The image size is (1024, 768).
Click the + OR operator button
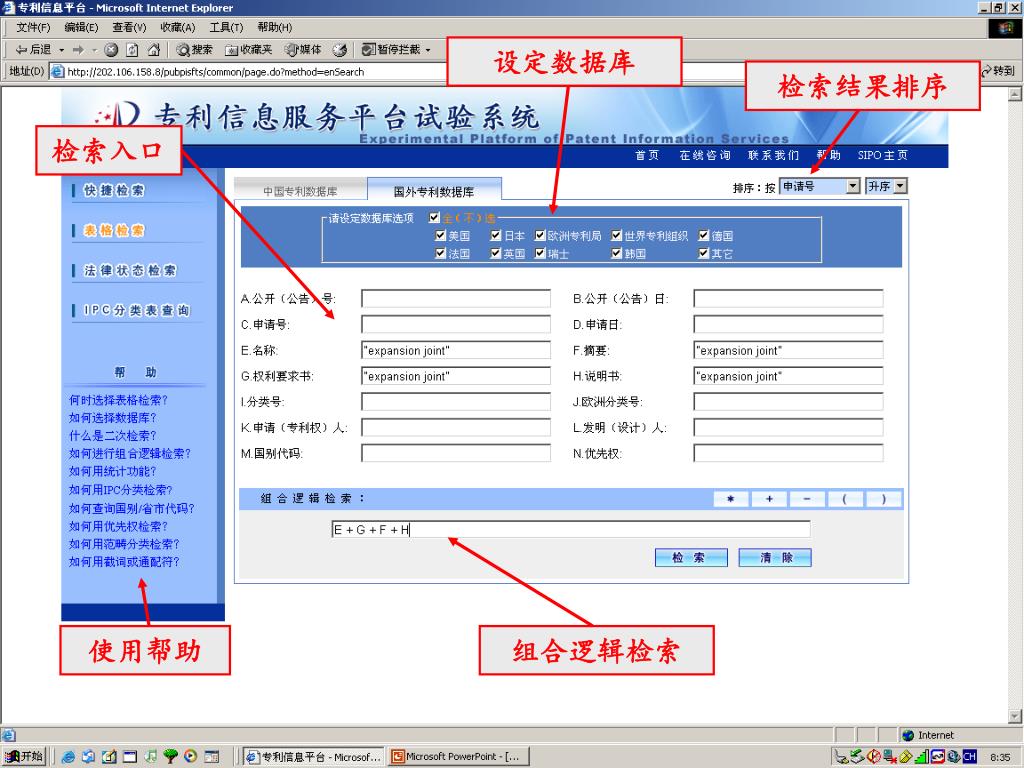[769, 499]
